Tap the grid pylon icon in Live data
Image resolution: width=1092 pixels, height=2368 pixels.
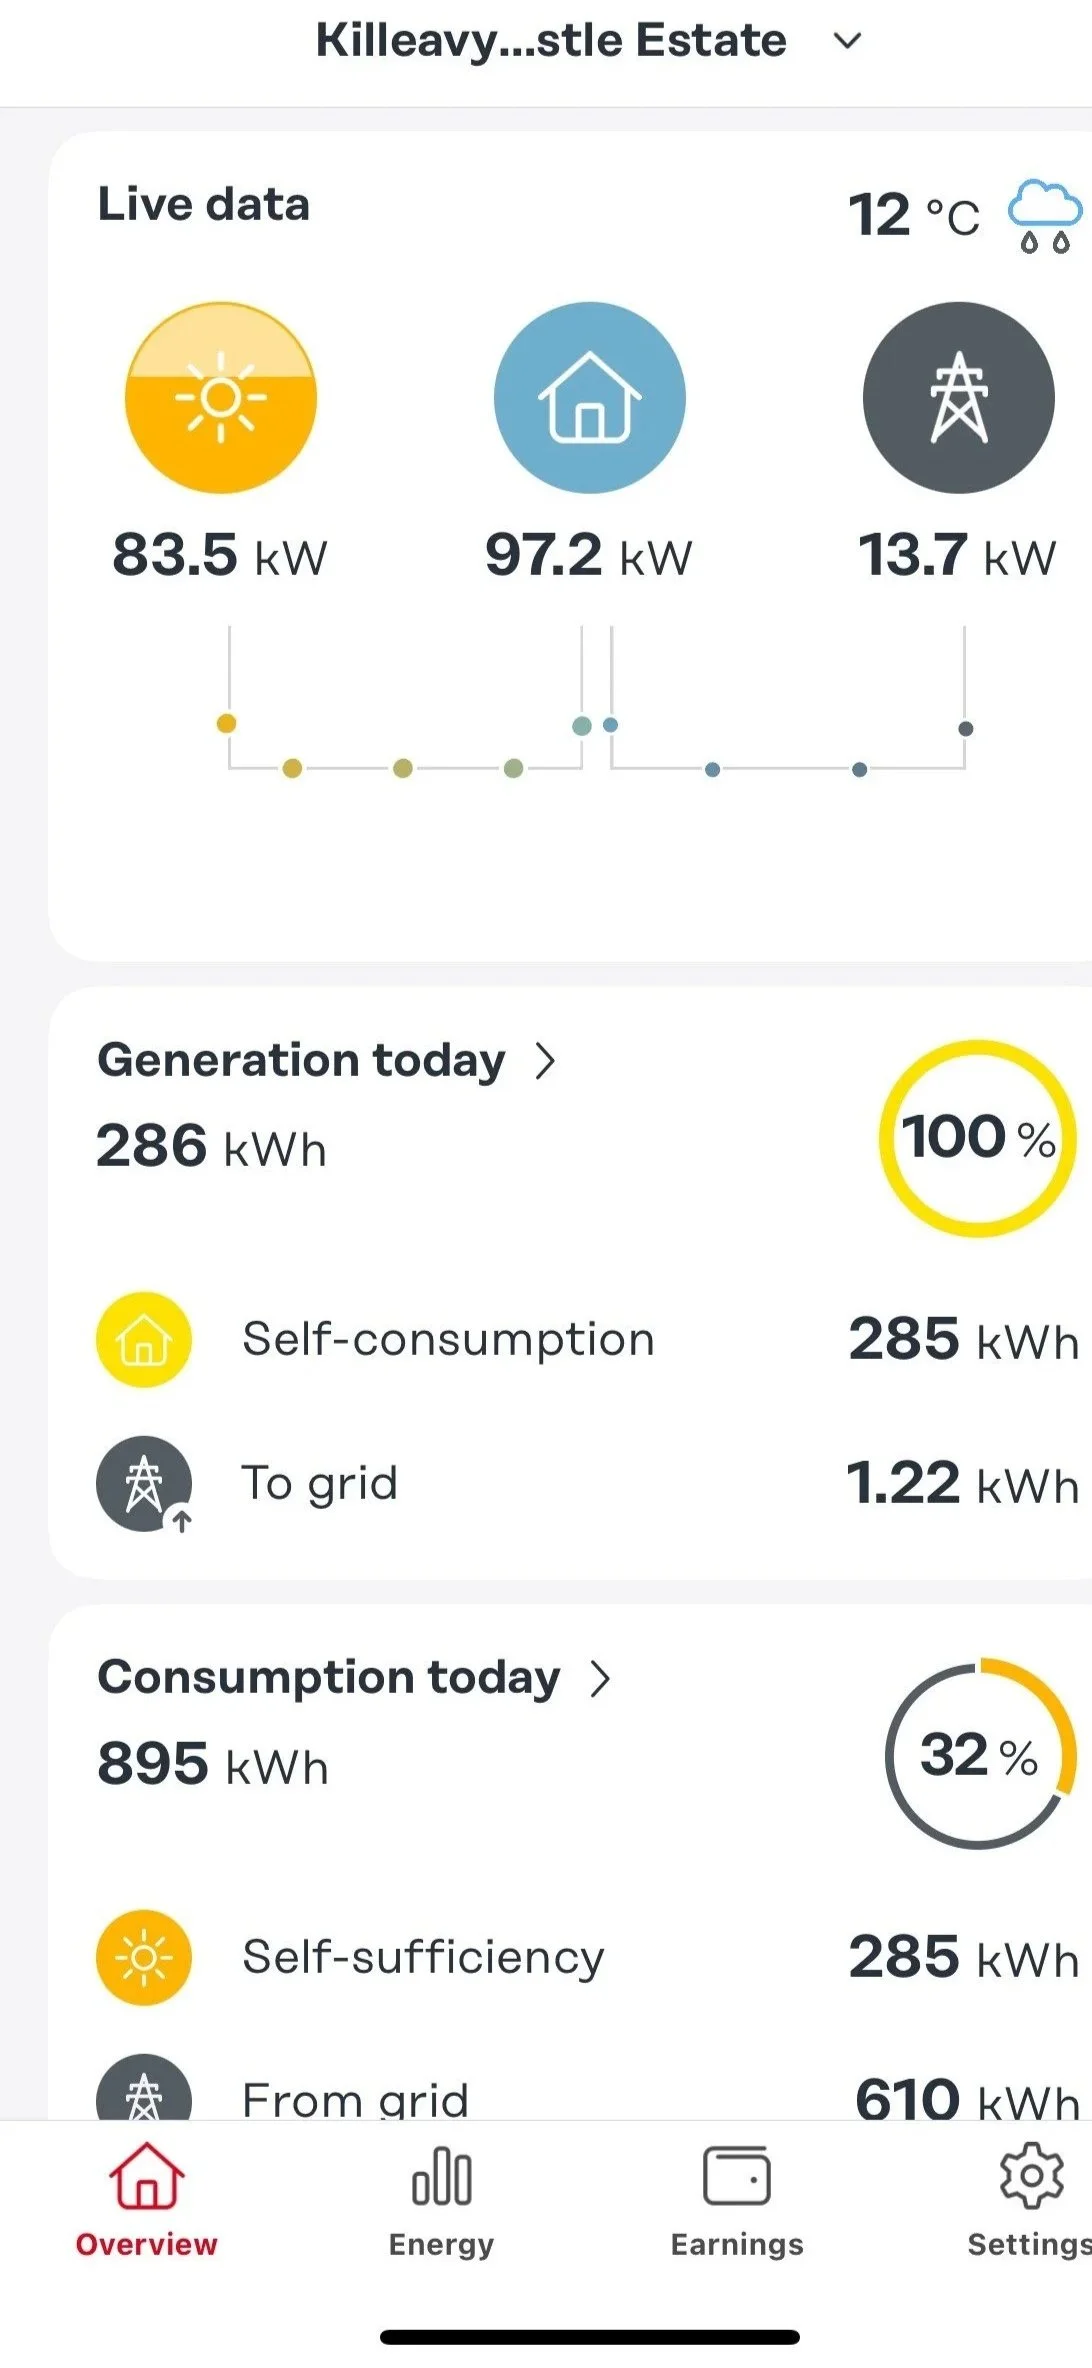959,398
